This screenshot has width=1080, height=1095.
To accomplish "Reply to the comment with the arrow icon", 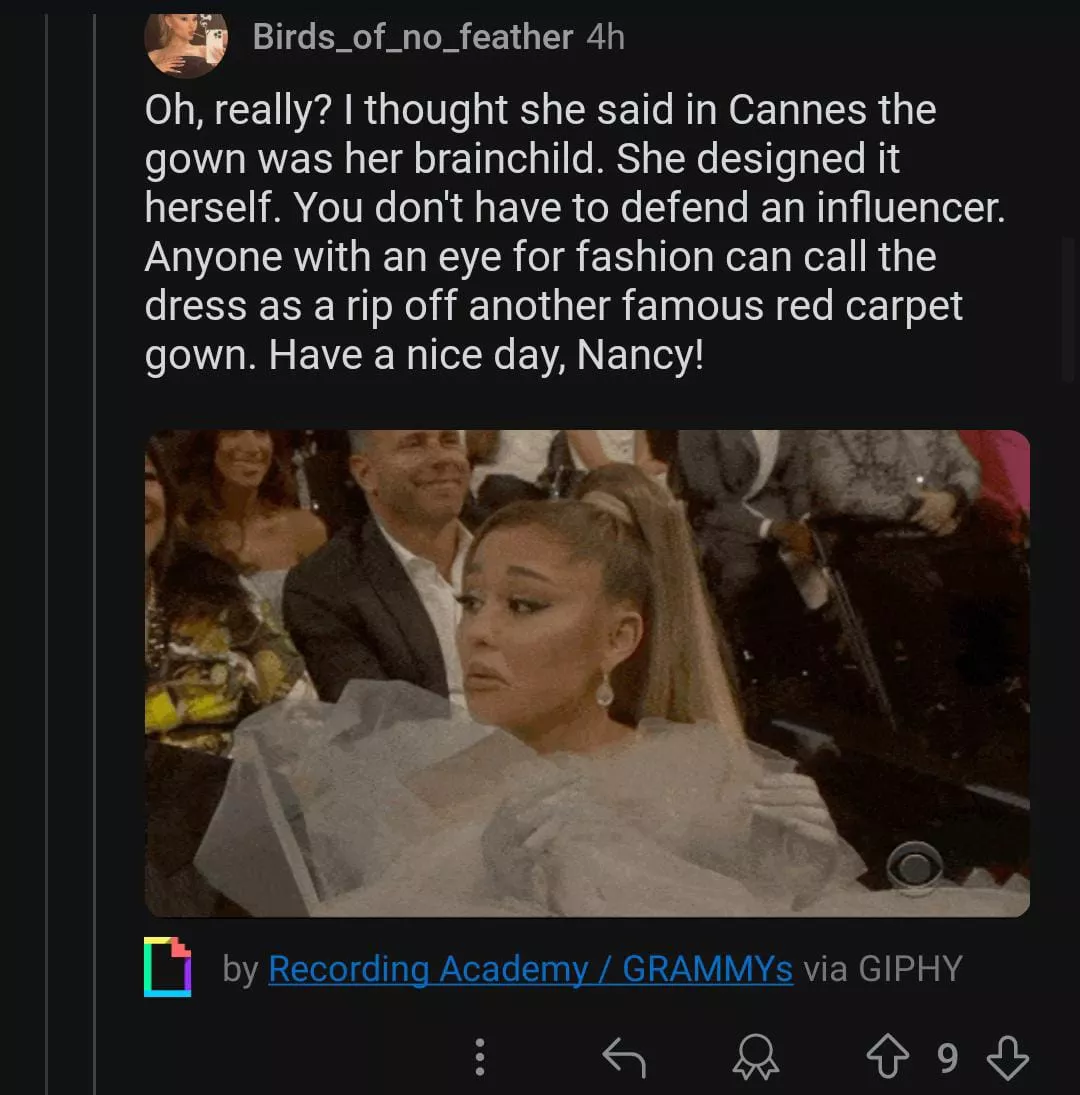I will click(625, 1057).
